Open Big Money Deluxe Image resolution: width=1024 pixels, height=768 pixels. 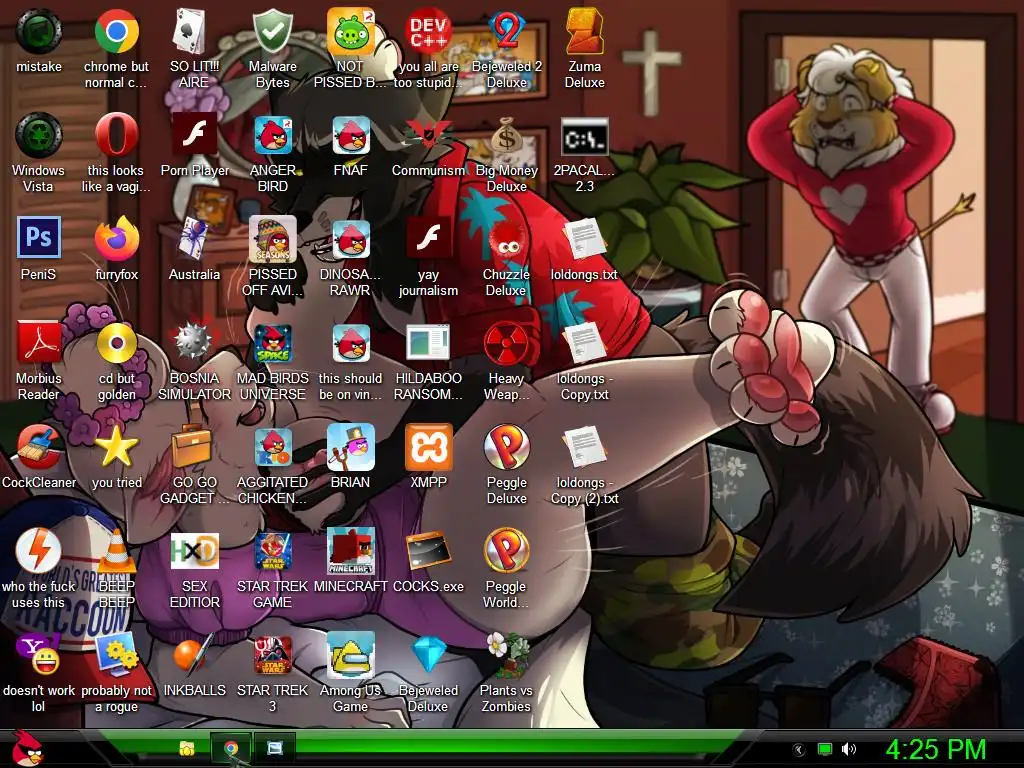[x=506, y=135]
